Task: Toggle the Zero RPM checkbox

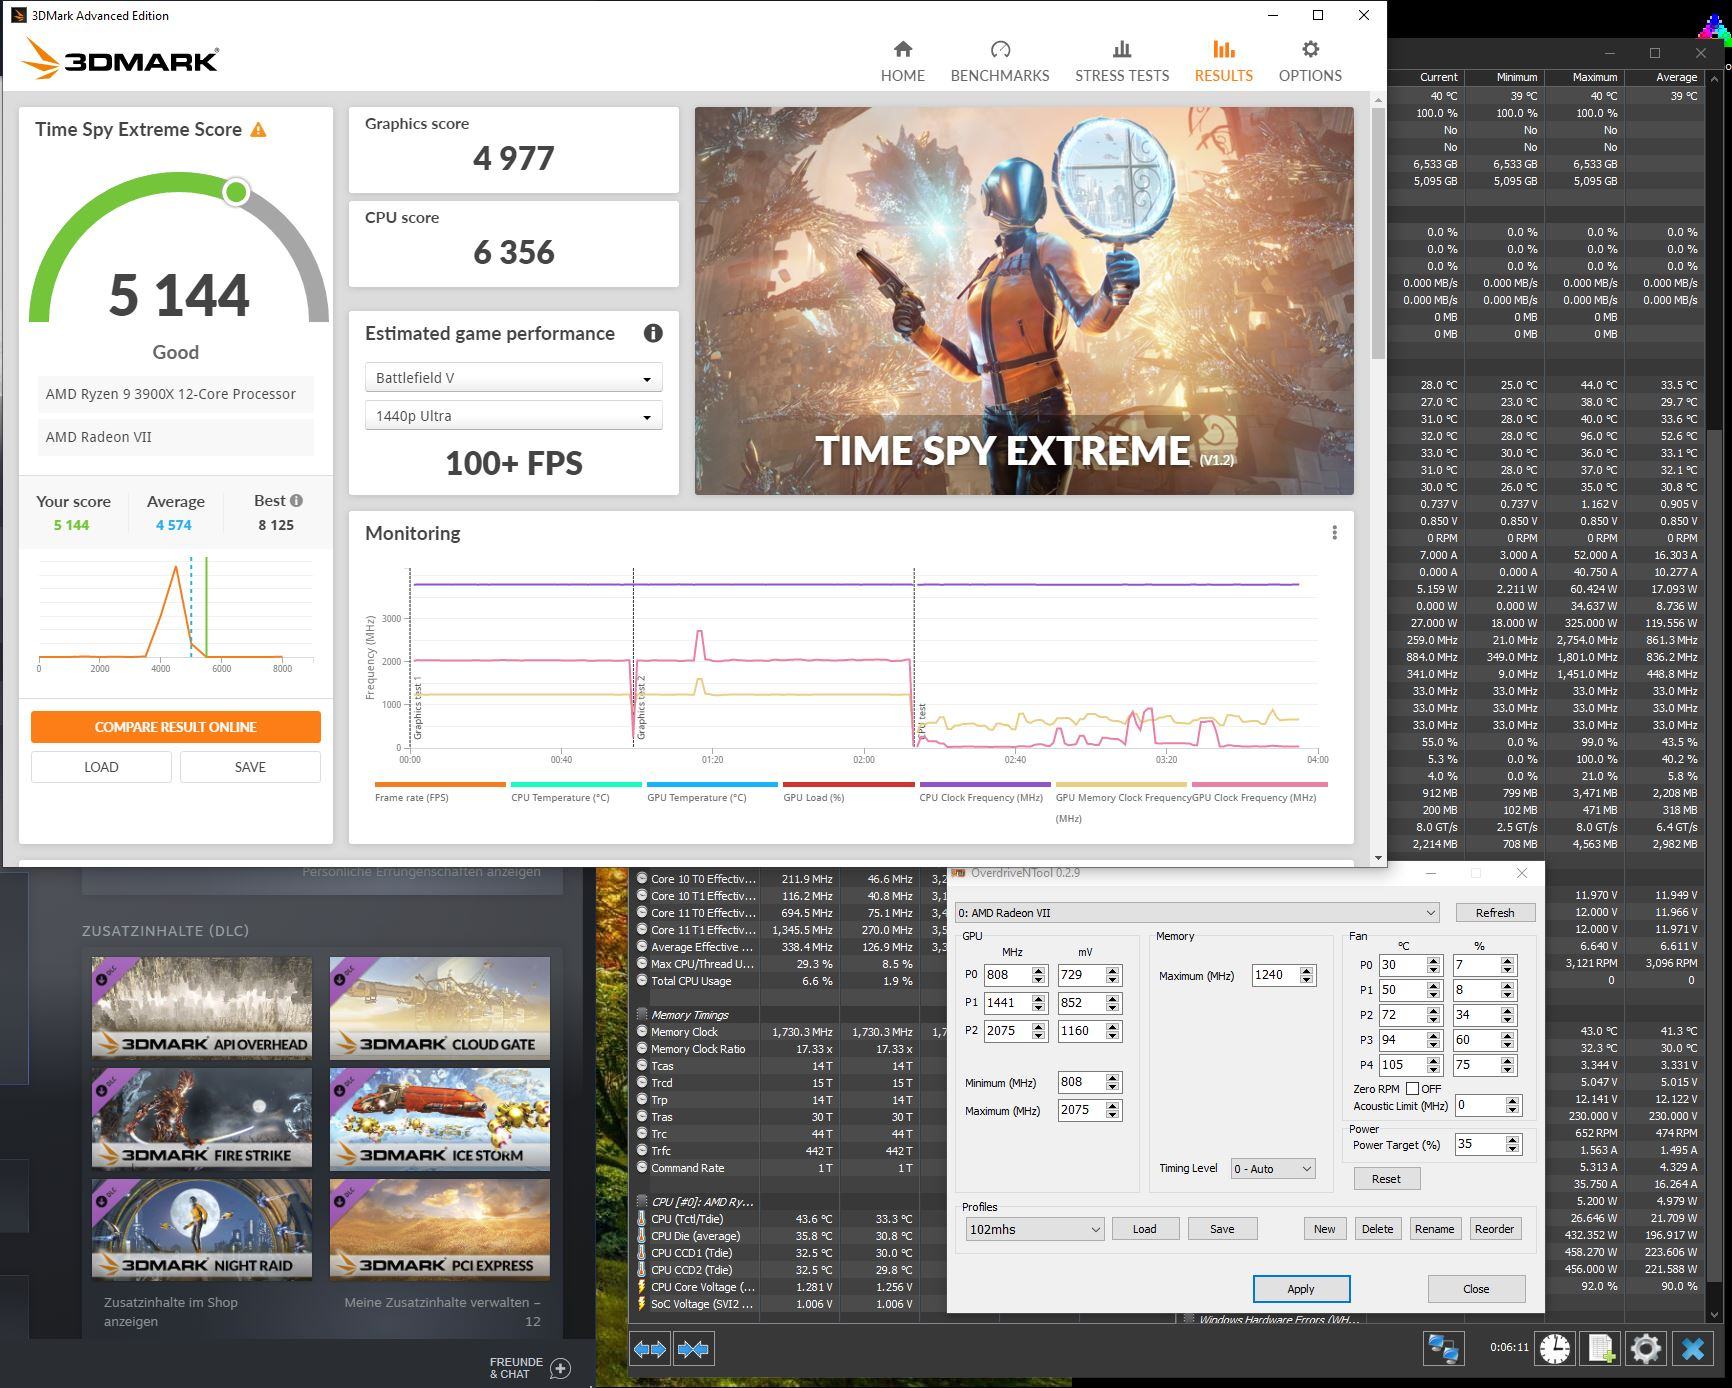Action: coord(1412,1088)
